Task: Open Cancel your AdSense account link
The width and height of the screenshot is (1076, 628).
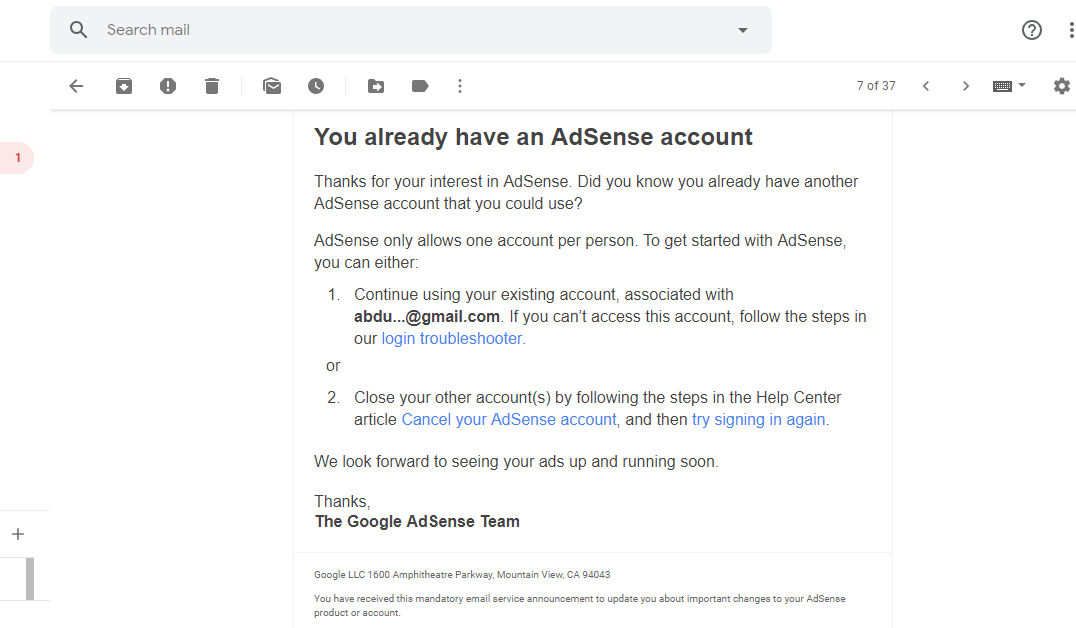Action: [508, 420]
